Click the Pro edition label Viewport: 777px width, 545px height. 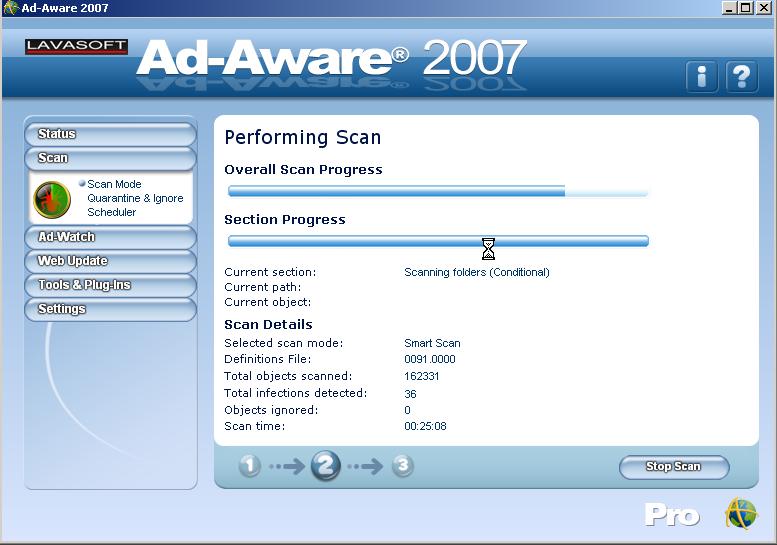coord(671,515)
